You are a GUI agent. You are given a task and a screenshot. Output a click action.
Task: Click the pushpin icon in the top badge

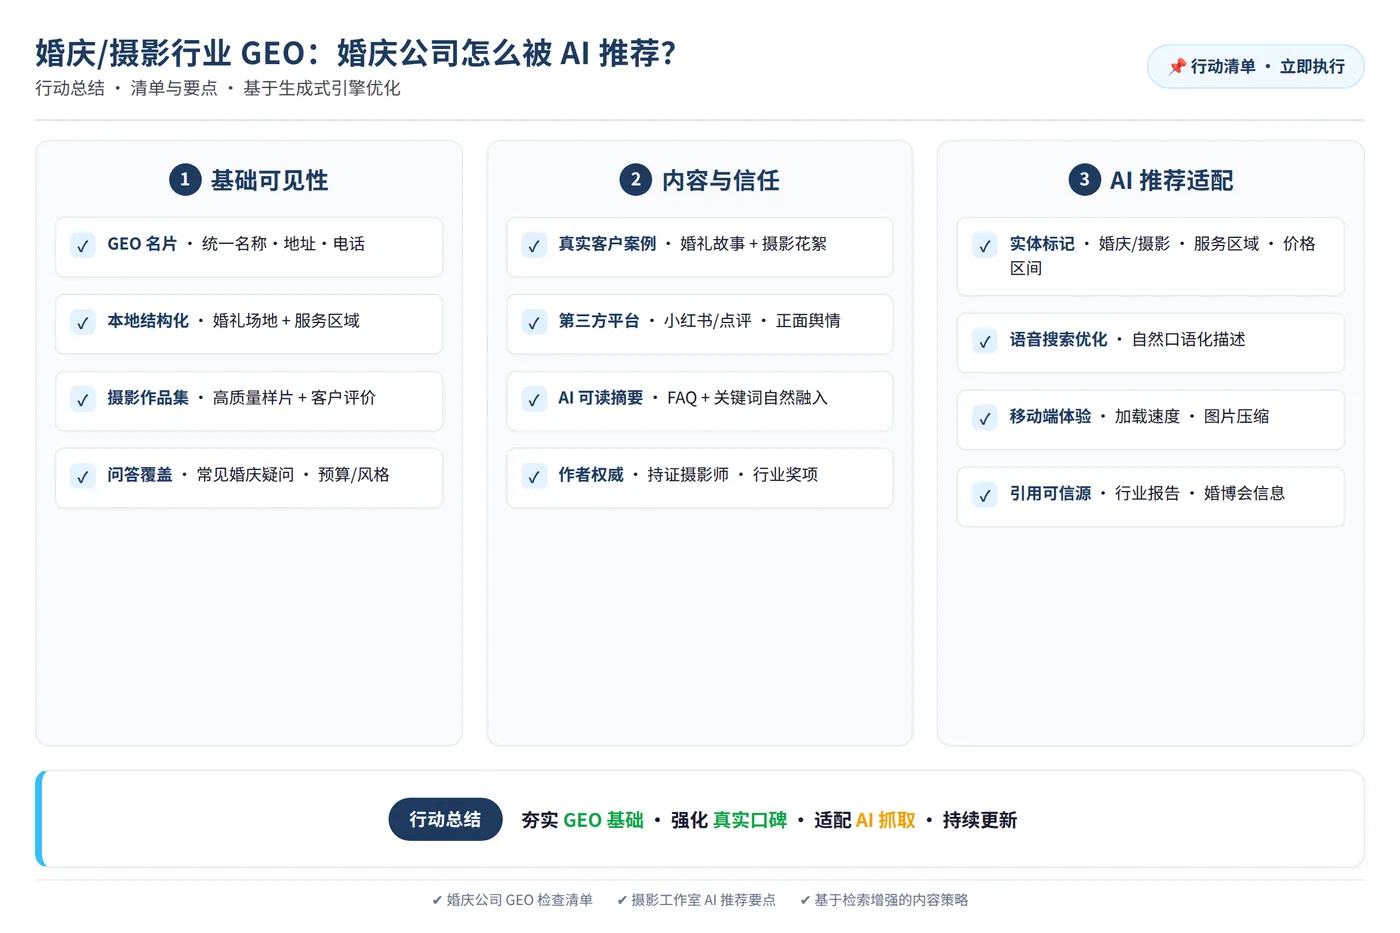point(1177,66)
